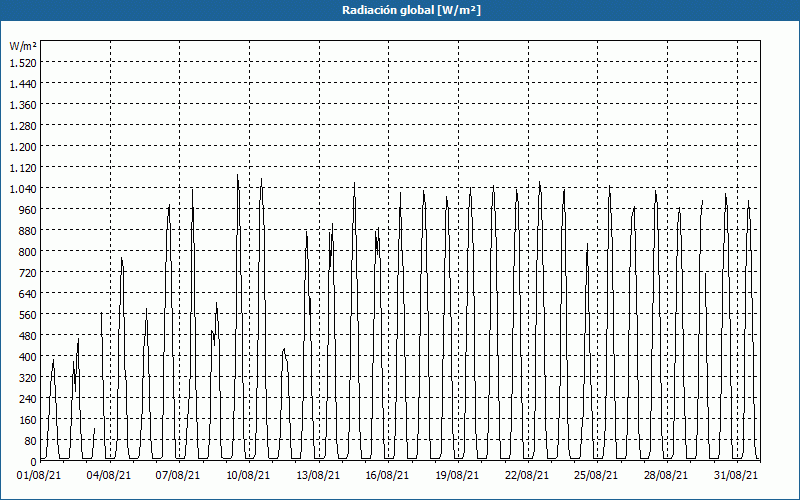This screenshot has width=800, height=500.
Task: Click the '16/08/21' date label
Action: [x=387, y=476]
